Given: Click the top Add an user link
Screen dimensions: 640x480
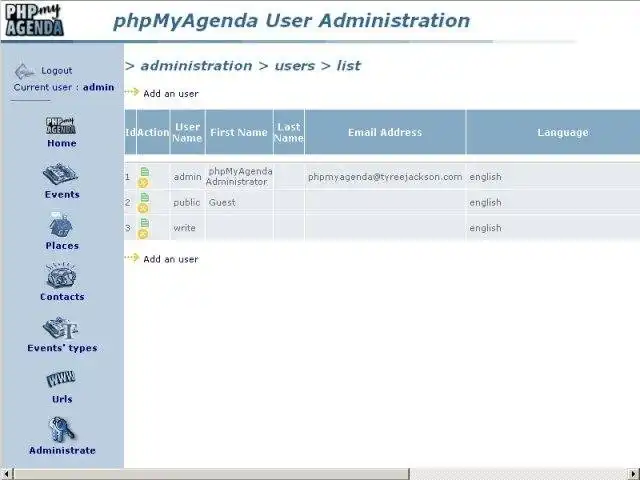Looking at the screenshot, I should tap(171, 94).
